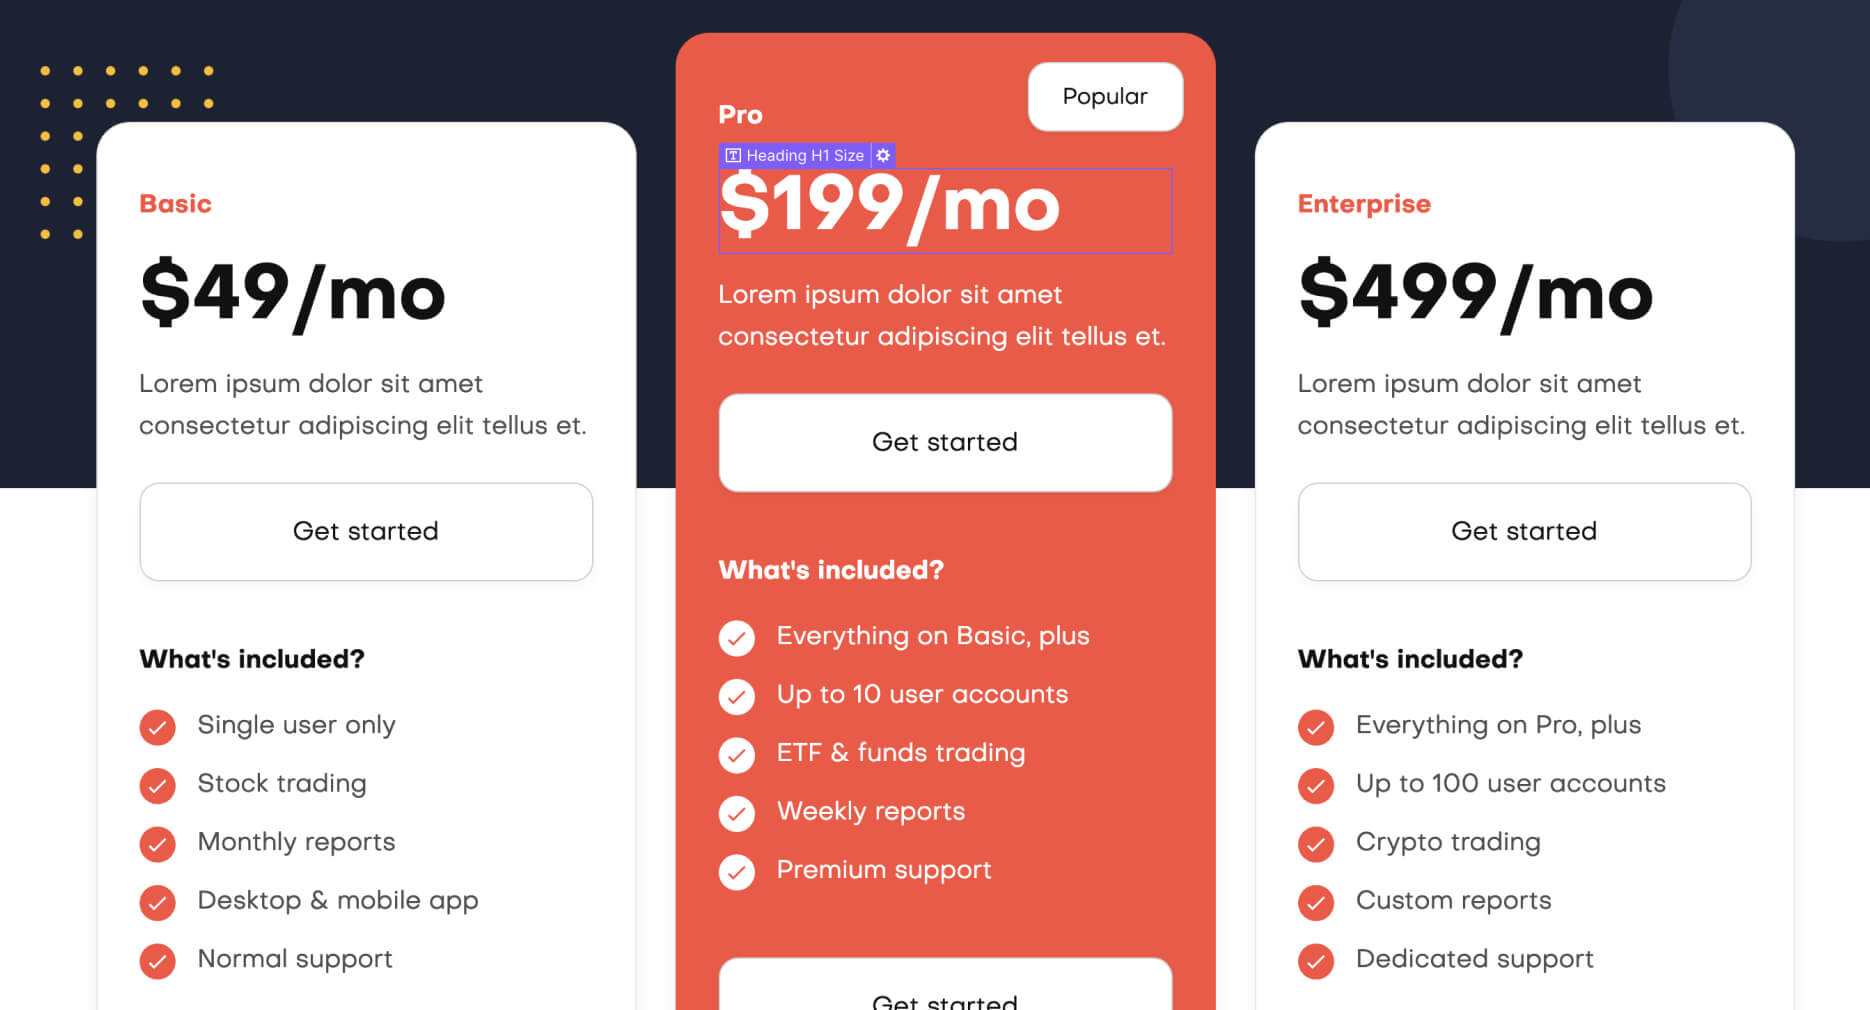Image resolution: width=1870 pixels, height=1010 pixels.
Task: Toggle the checkmark for Single user only
Action: [x=158, y=727]
